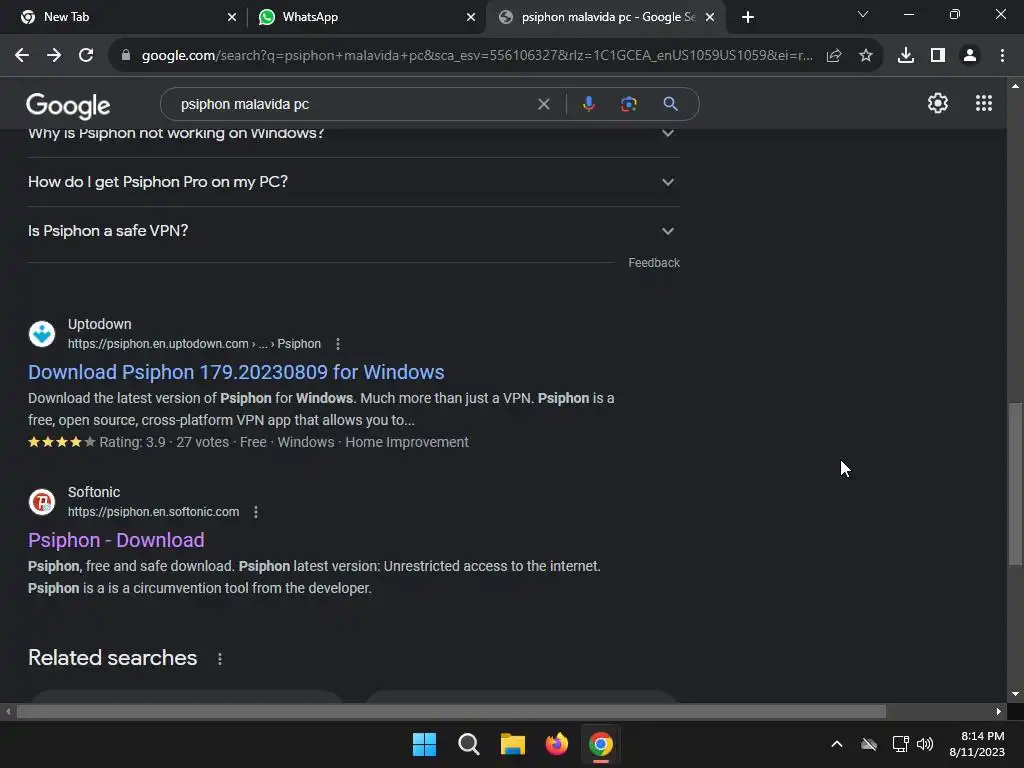Viewport: 1024px width, 768px height.
Task: Search by image with Google Lens
Action: pyautogui.click(x=629, y=104)
